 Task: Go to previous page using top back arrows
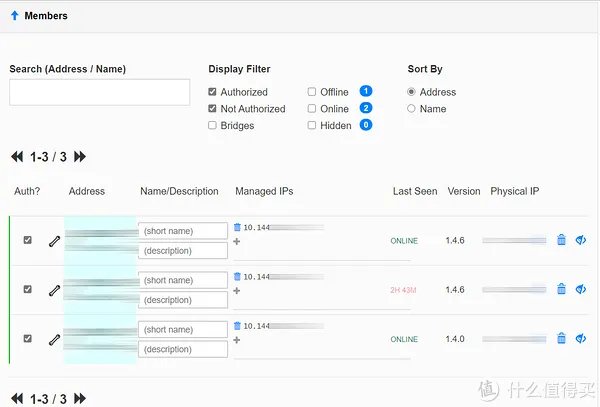pyautogui.click(x=17, y=157)
